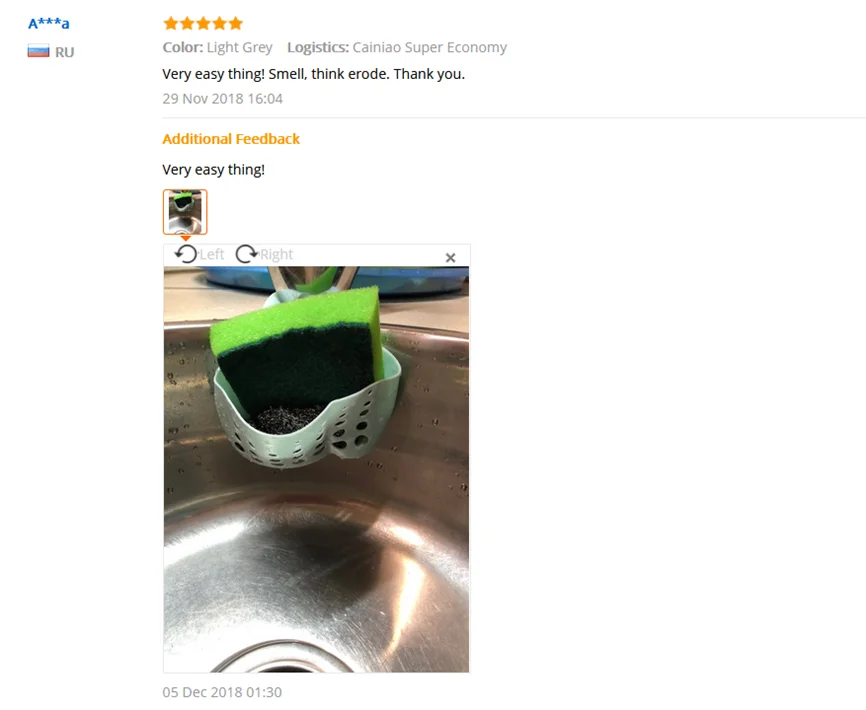The image size is (866, 710).
Task: Click the Left rotation label
Action: pyautogui.click(x=212, y=255)
